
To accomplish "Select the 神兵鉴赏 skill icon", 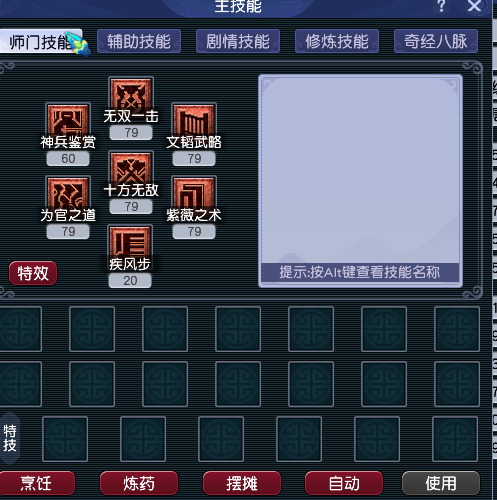I will click(x=68, y=124).
